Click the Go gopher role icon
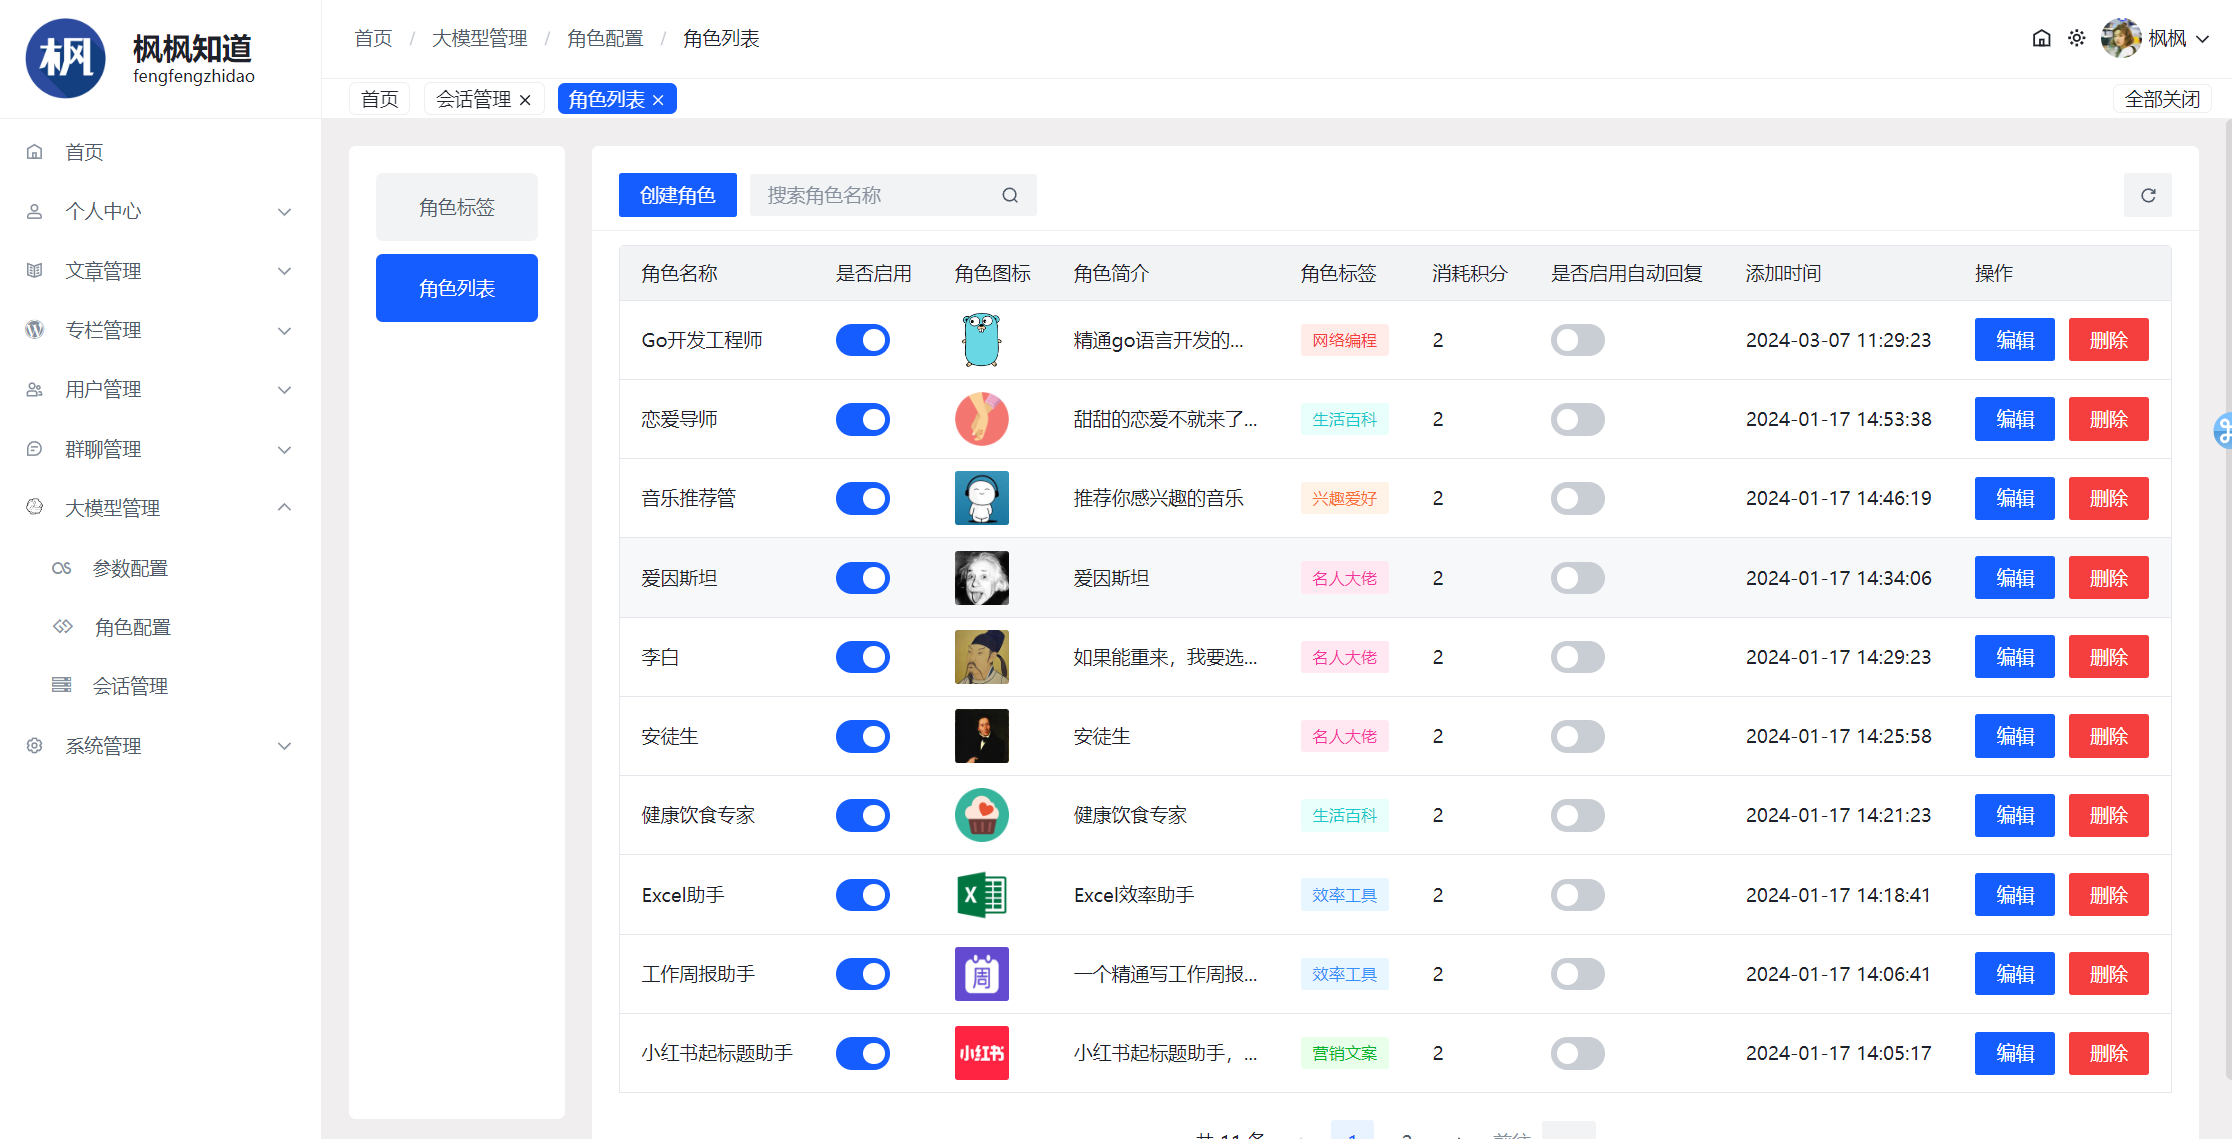The height and width of the screenshot is (1139, 2232). [x=981, y=340]
